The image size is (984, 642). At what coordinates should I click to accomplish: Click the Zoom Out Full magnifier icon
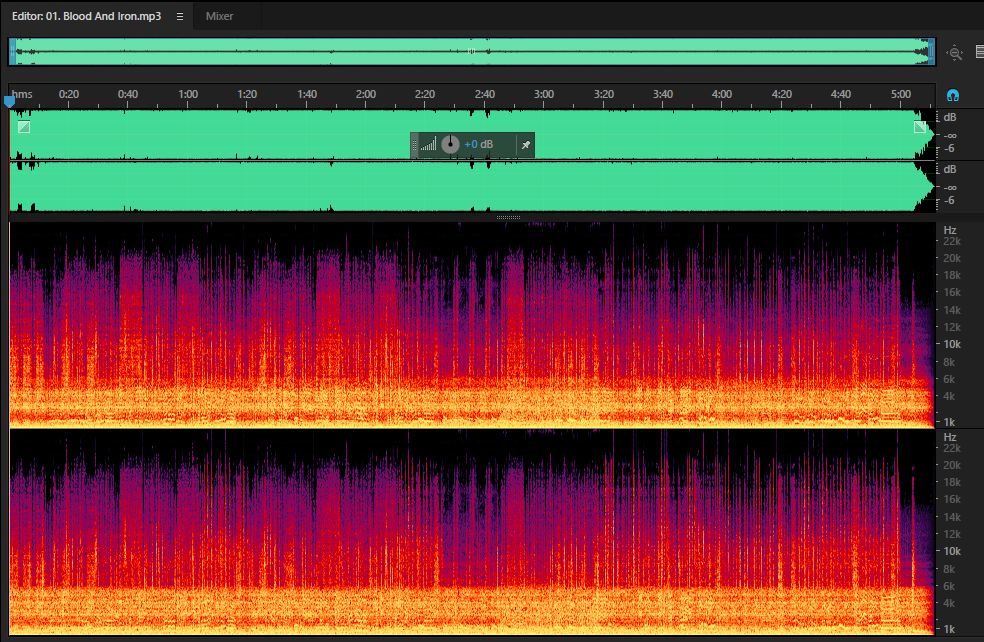pyautogui.click(x=955, y=53)
